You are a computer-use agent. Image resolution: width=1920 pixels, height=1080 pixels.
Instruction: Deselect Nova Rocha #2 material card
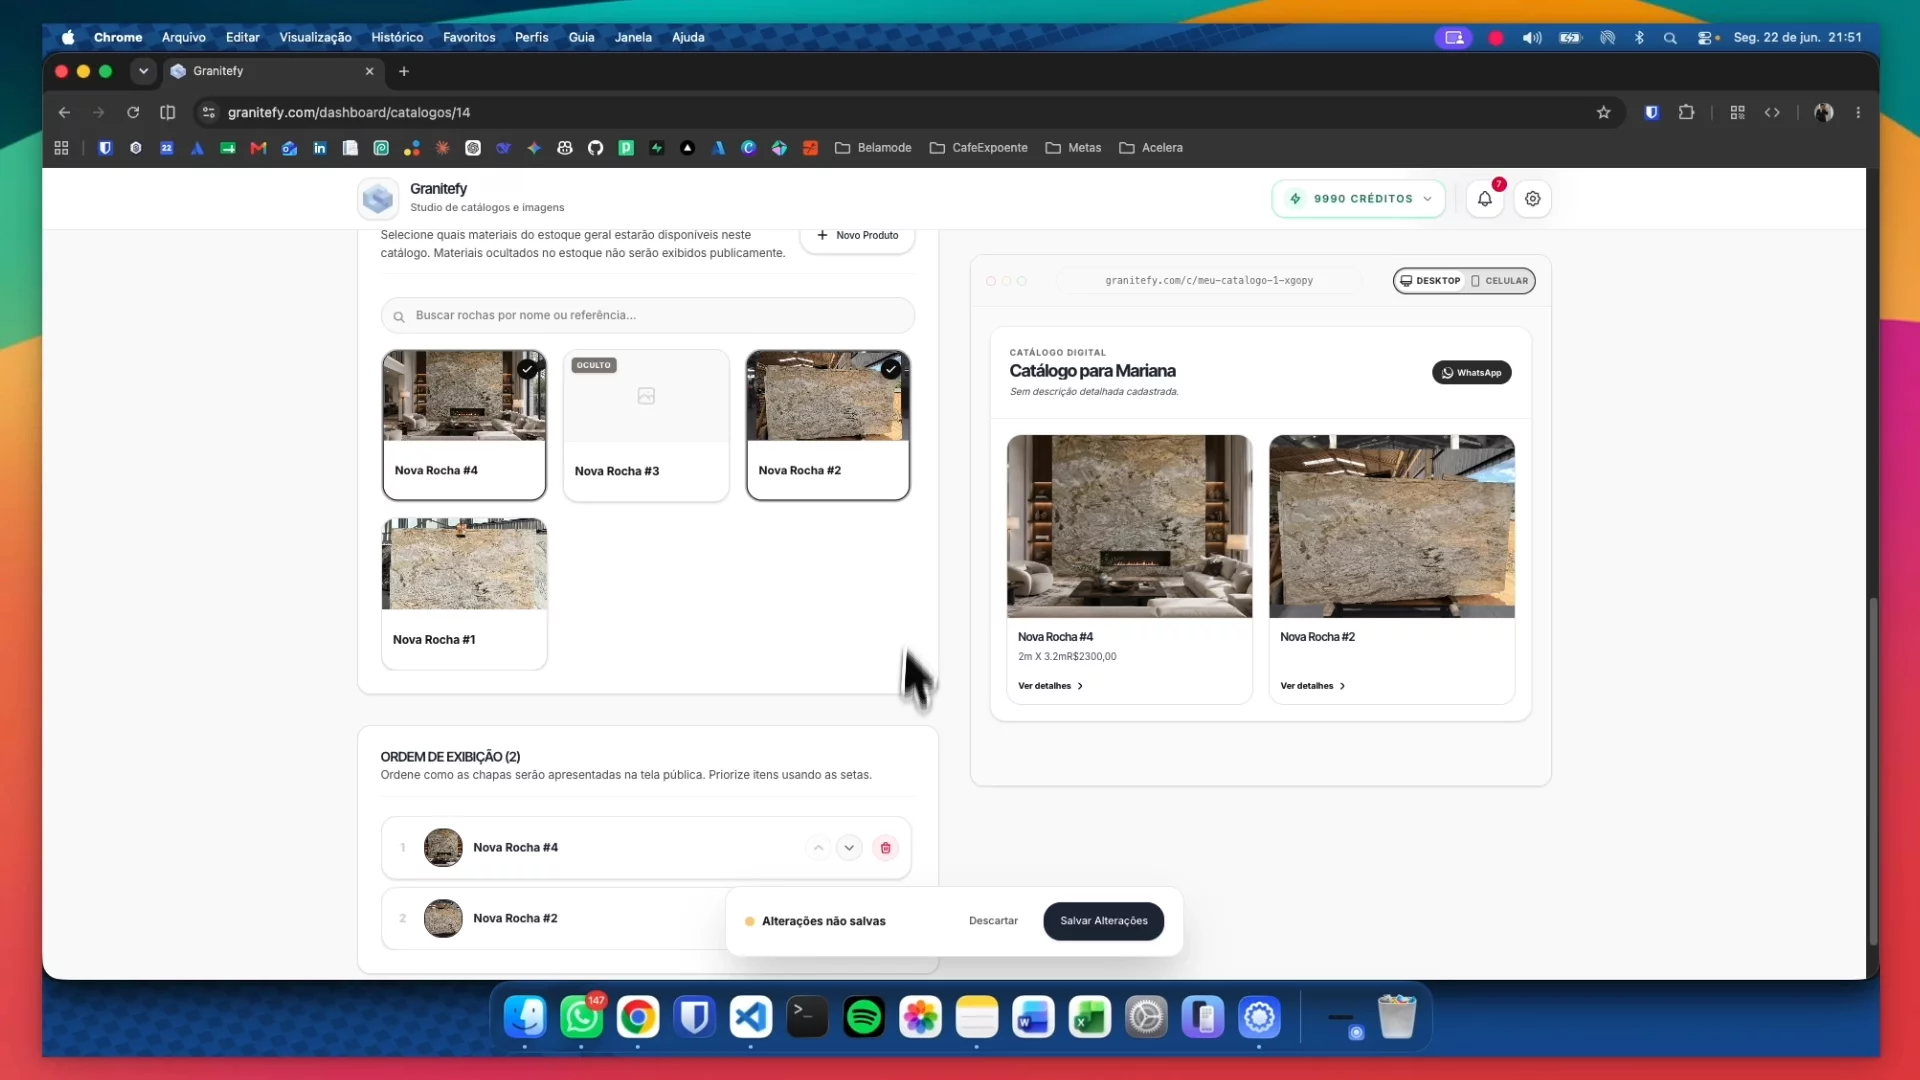(x=828, y=425)
